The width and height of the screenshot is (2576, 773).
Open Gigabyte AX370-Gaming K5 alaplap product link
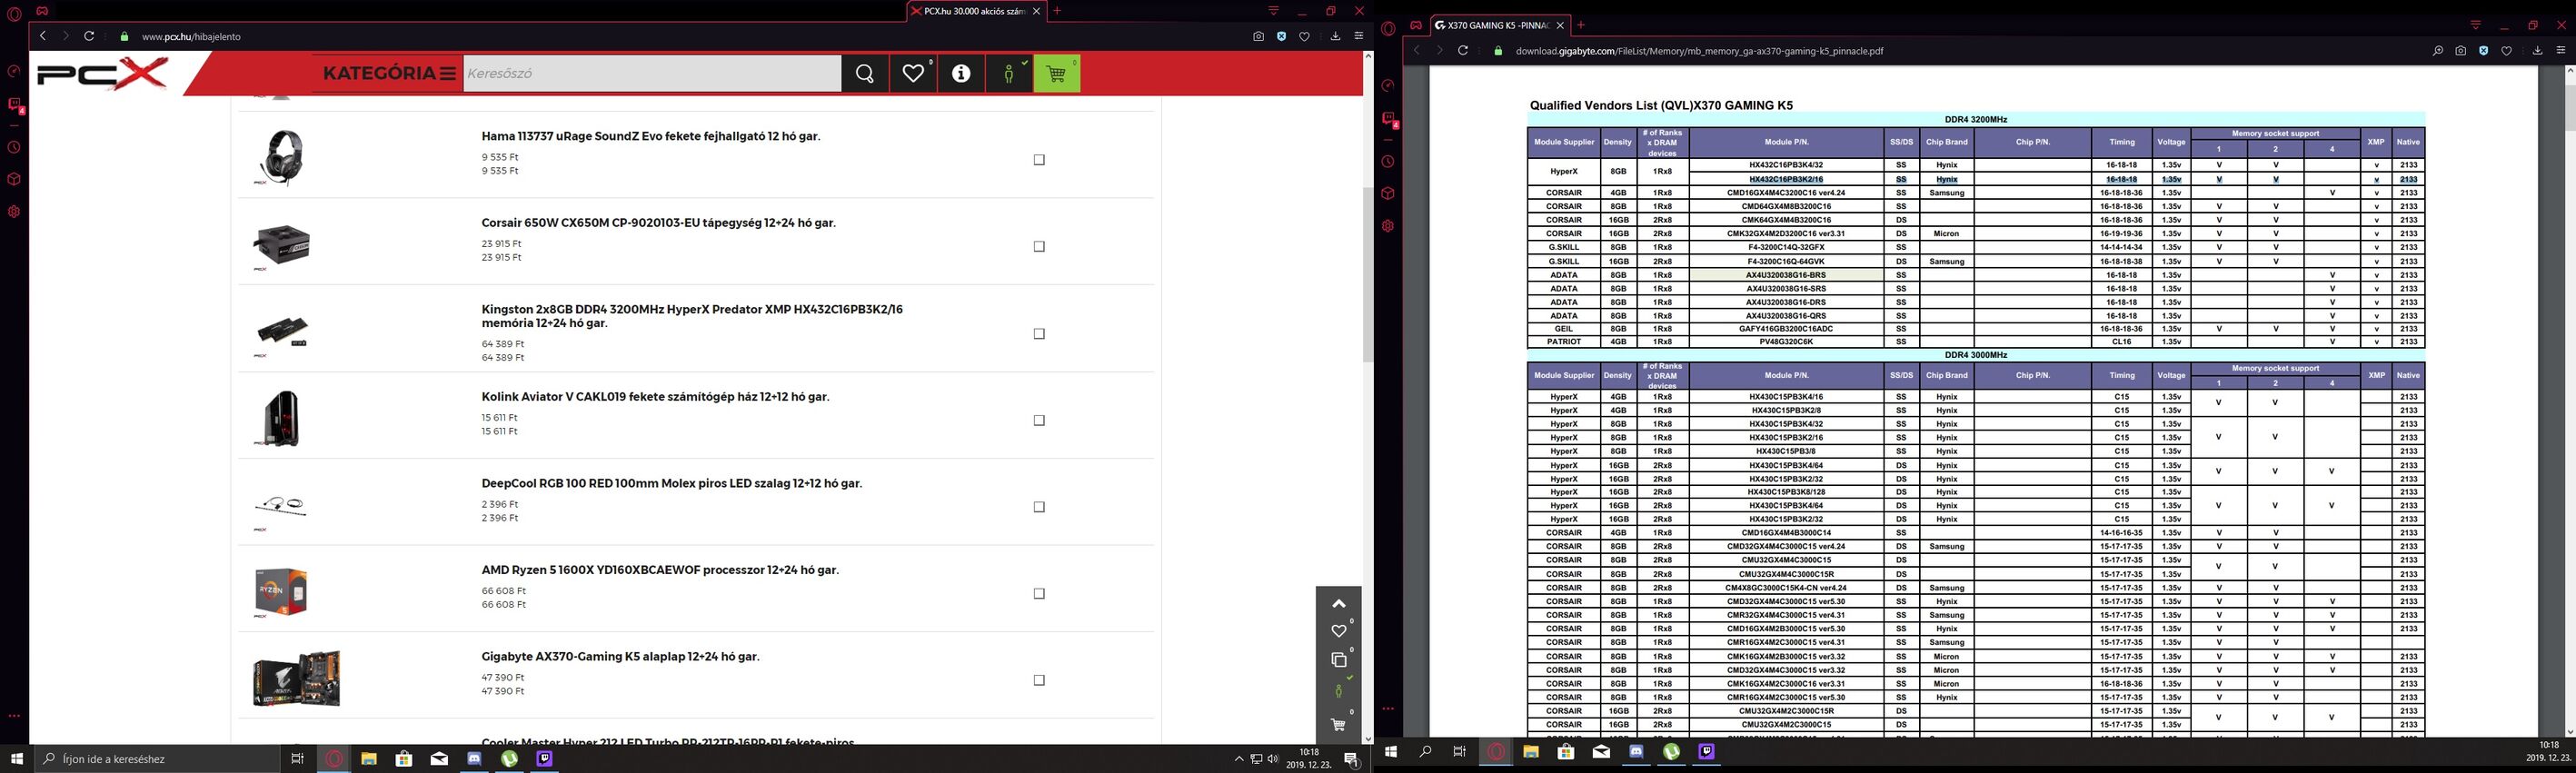click(x=620, y=657)
